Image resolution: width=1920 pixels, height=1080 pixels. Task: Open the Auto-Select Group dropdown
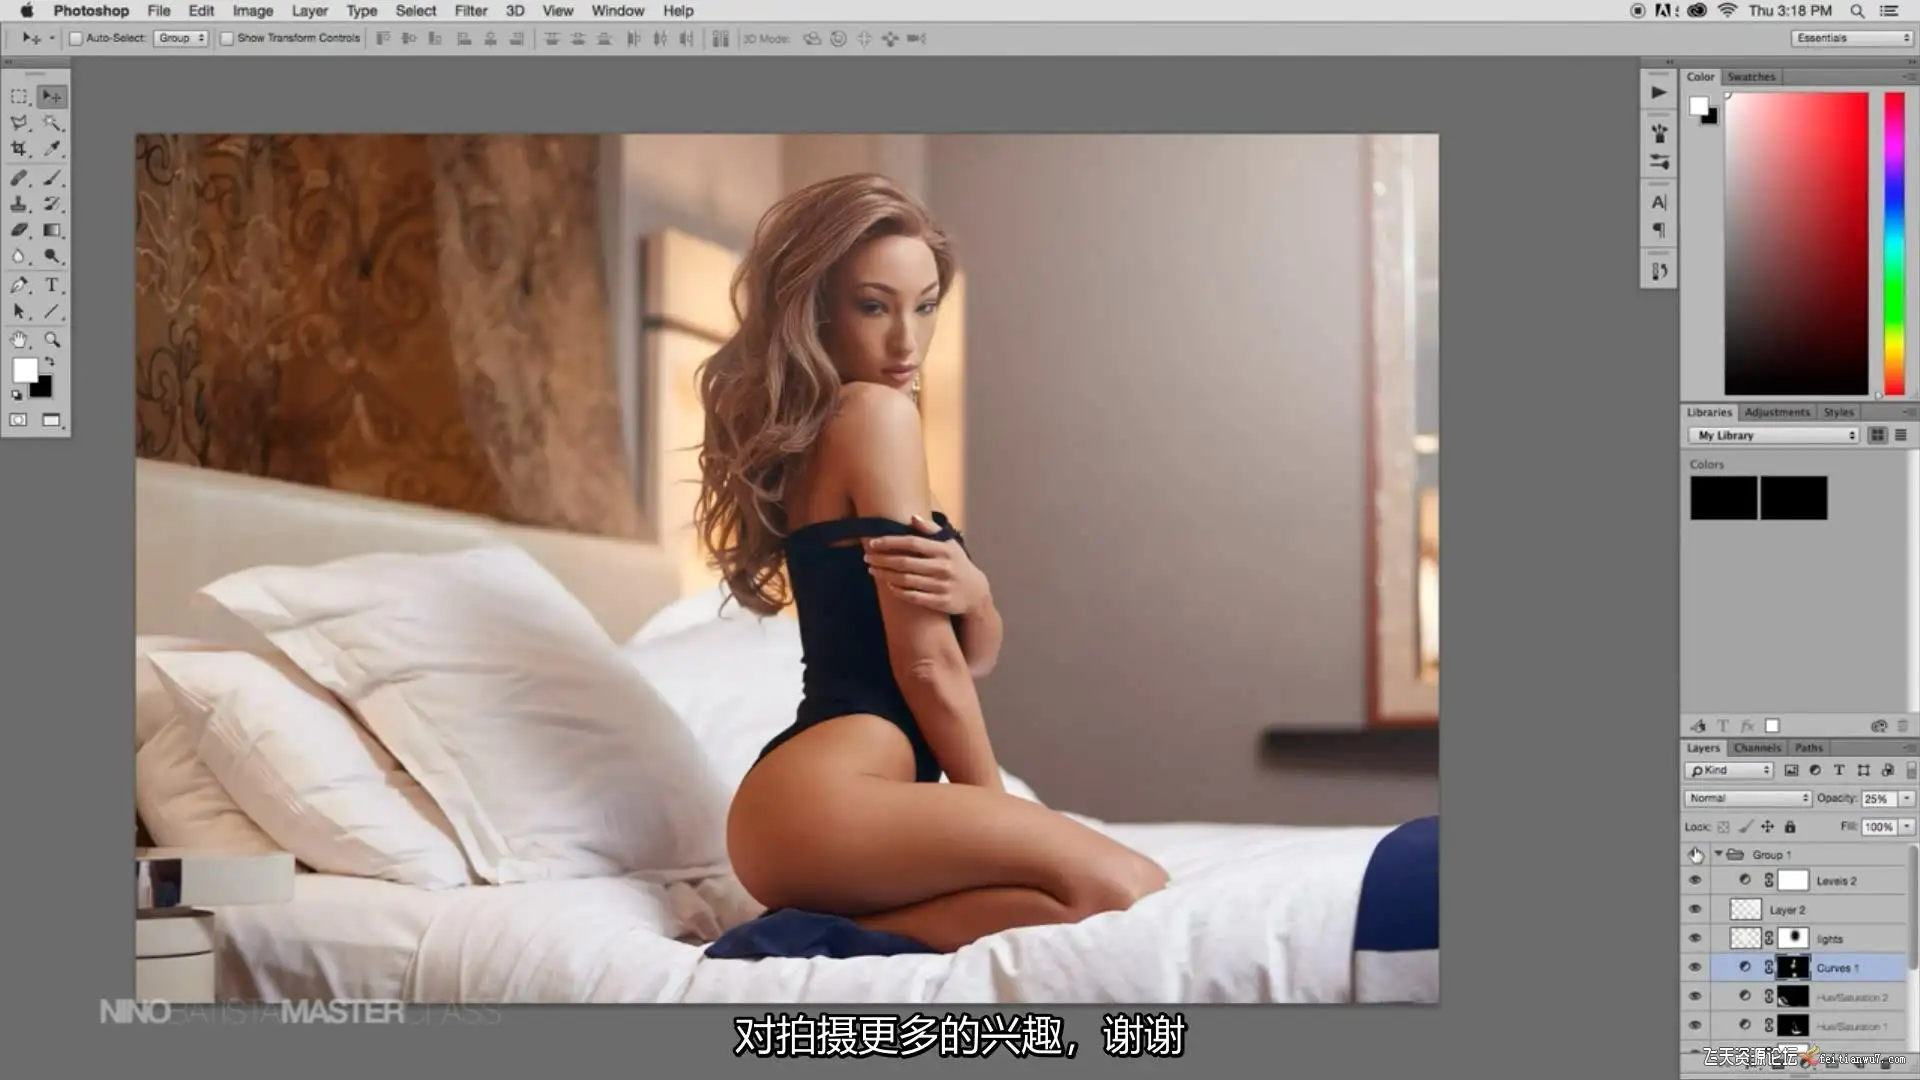[x=181, y=39]
